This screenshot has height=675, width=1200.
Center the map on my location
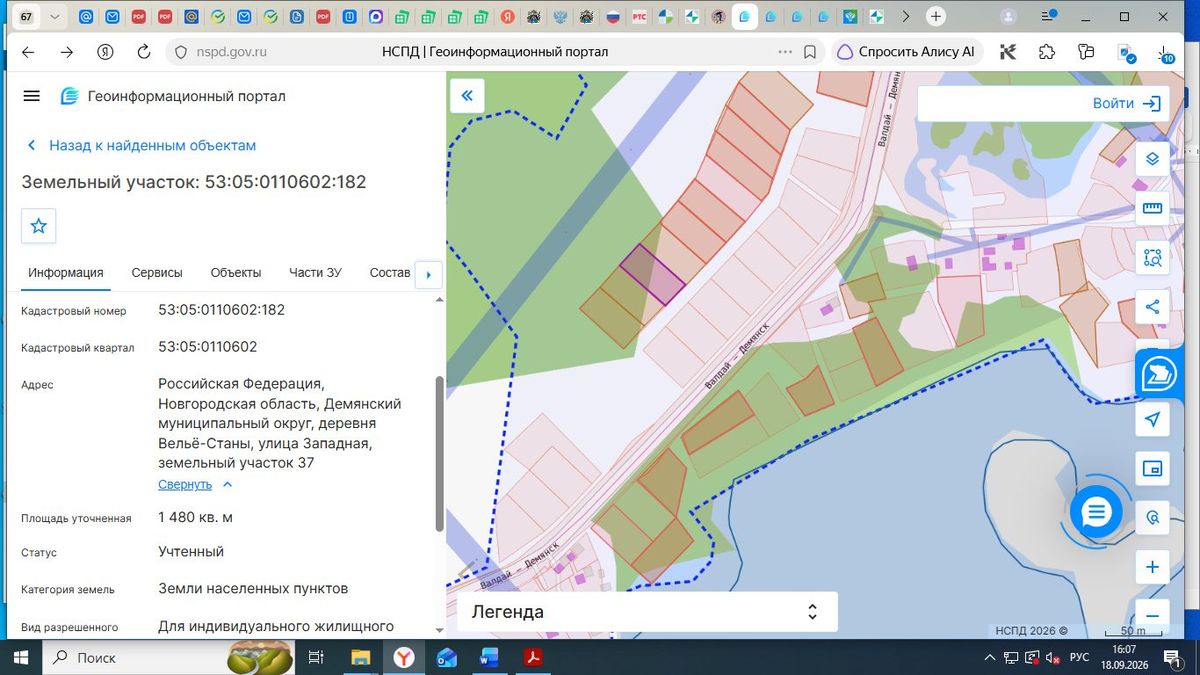[1152, 419]
